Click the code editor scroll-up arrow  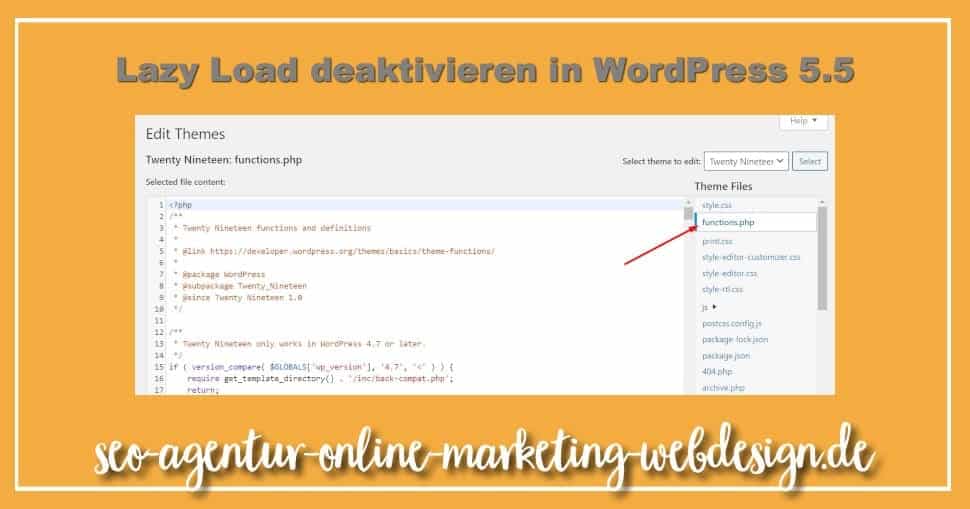pyautogui.click(x=688, y=202)
